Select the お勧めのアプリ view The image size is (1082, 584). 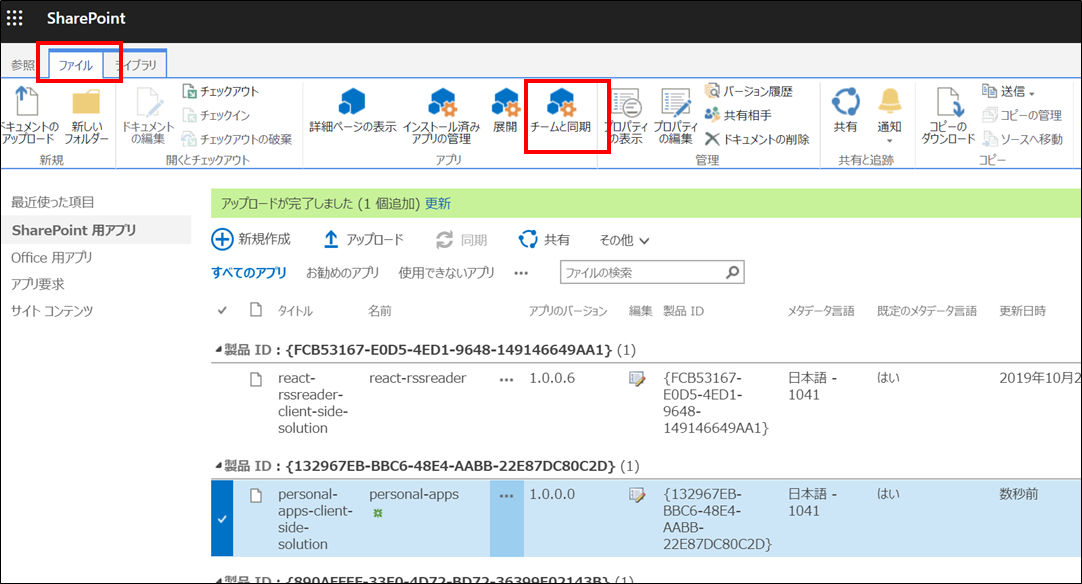click(342, 273)
